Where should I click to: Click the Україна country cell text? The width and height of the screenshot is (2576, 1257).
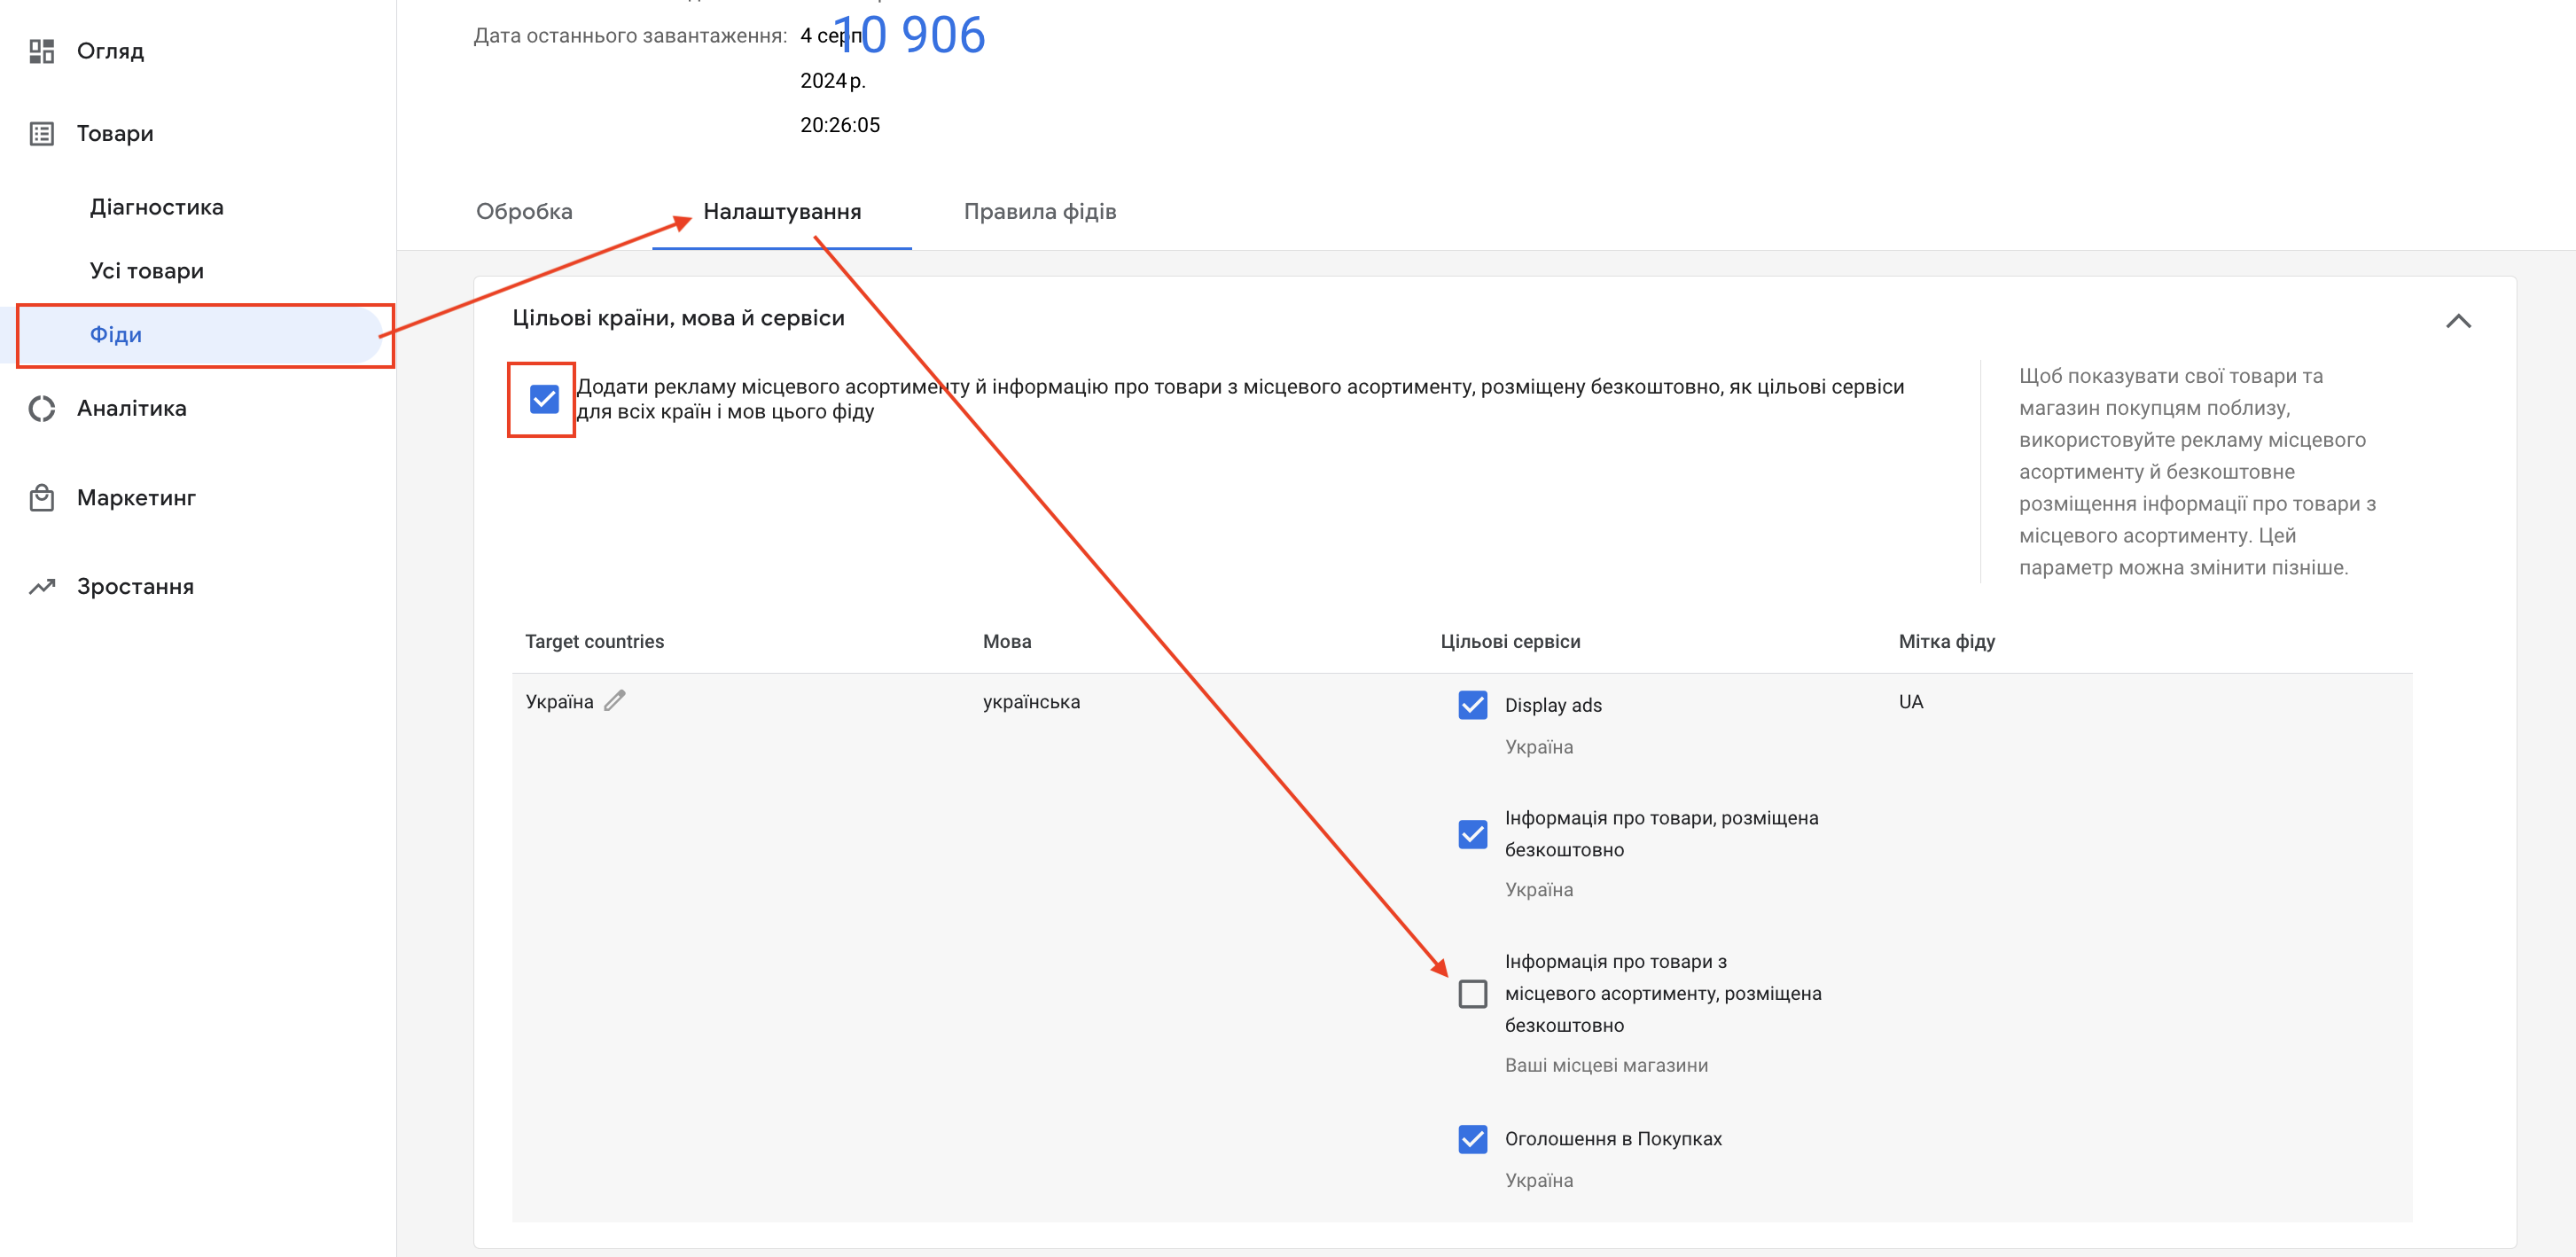click(559, 702)
